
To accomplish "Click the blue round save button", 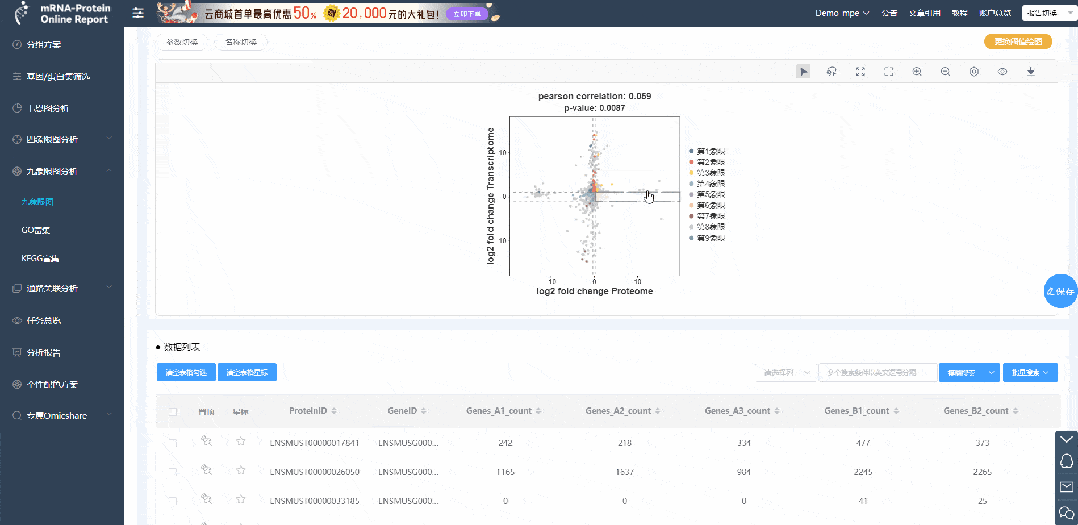I will pyautogui.click(x=1060, y=291).
